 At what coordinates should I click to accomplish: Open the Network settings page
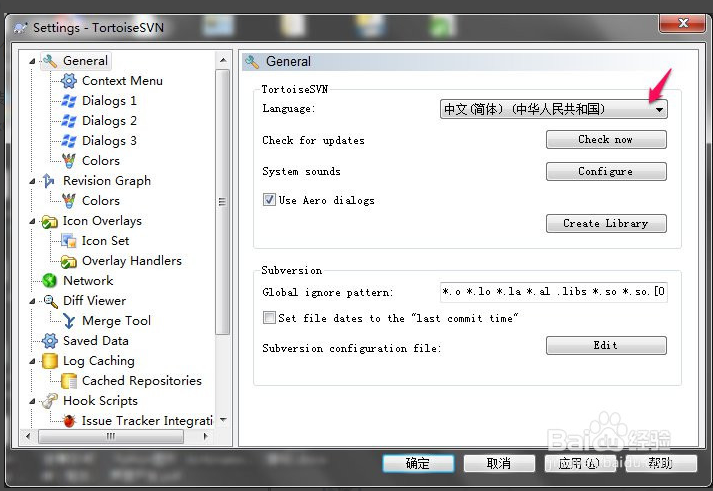(x=88, y=281)
